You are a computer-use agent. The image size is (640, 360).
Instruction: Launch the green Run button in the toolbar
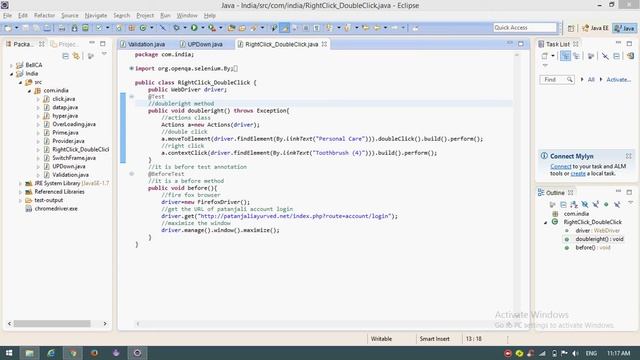click(x=194, y=28)
